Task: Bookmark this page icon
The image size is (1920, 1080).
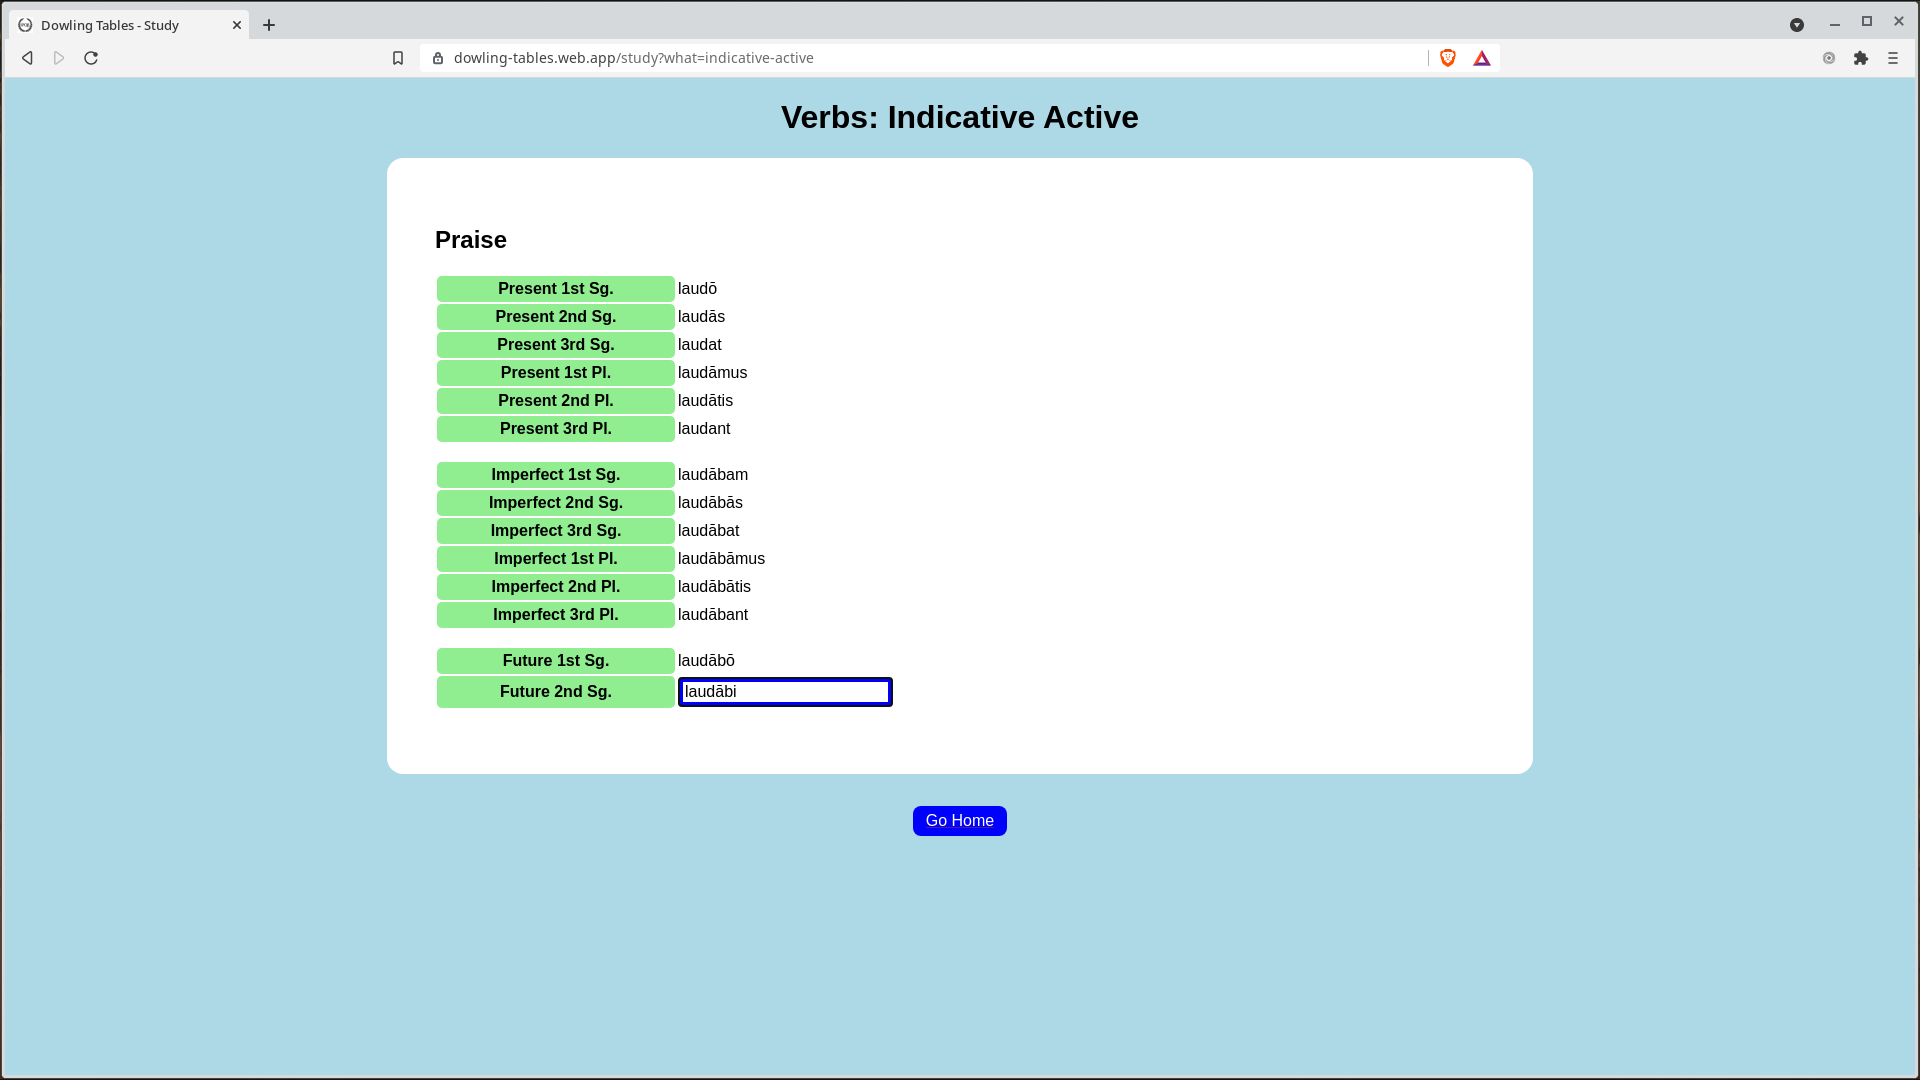Action: click(398, 58)
